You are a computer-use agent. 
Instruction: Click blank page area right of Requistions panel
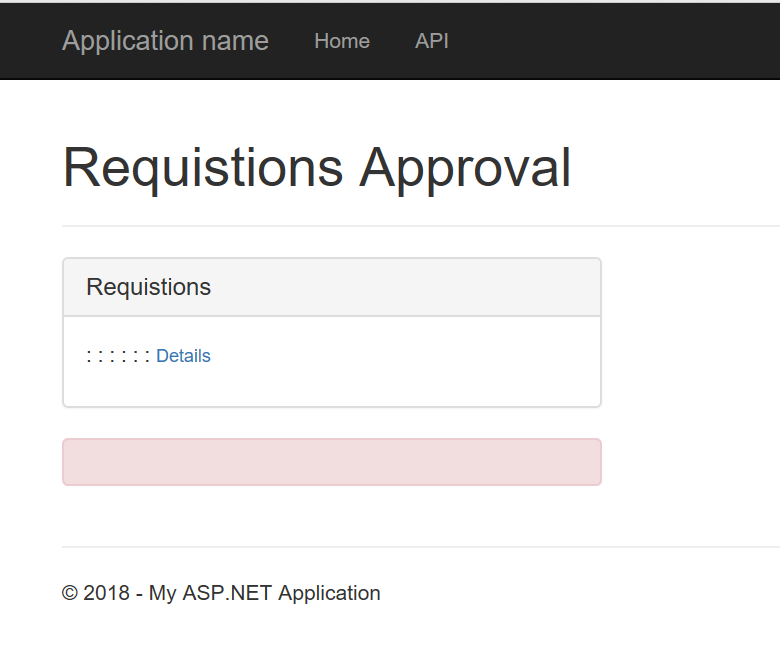691,332
